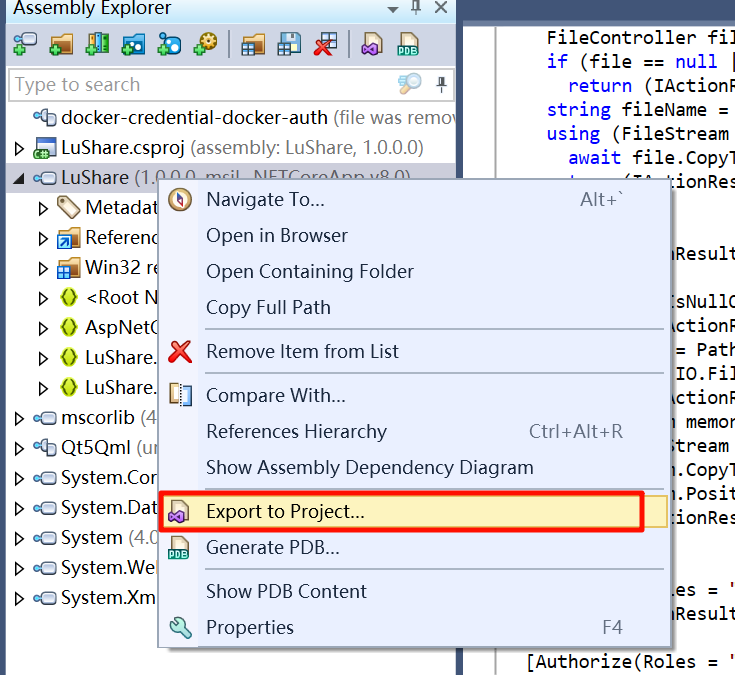This screenshot has height=675, width=735.
Task: Click the Save Assembly List floppy icon
Action: click(x=289, y=45)
